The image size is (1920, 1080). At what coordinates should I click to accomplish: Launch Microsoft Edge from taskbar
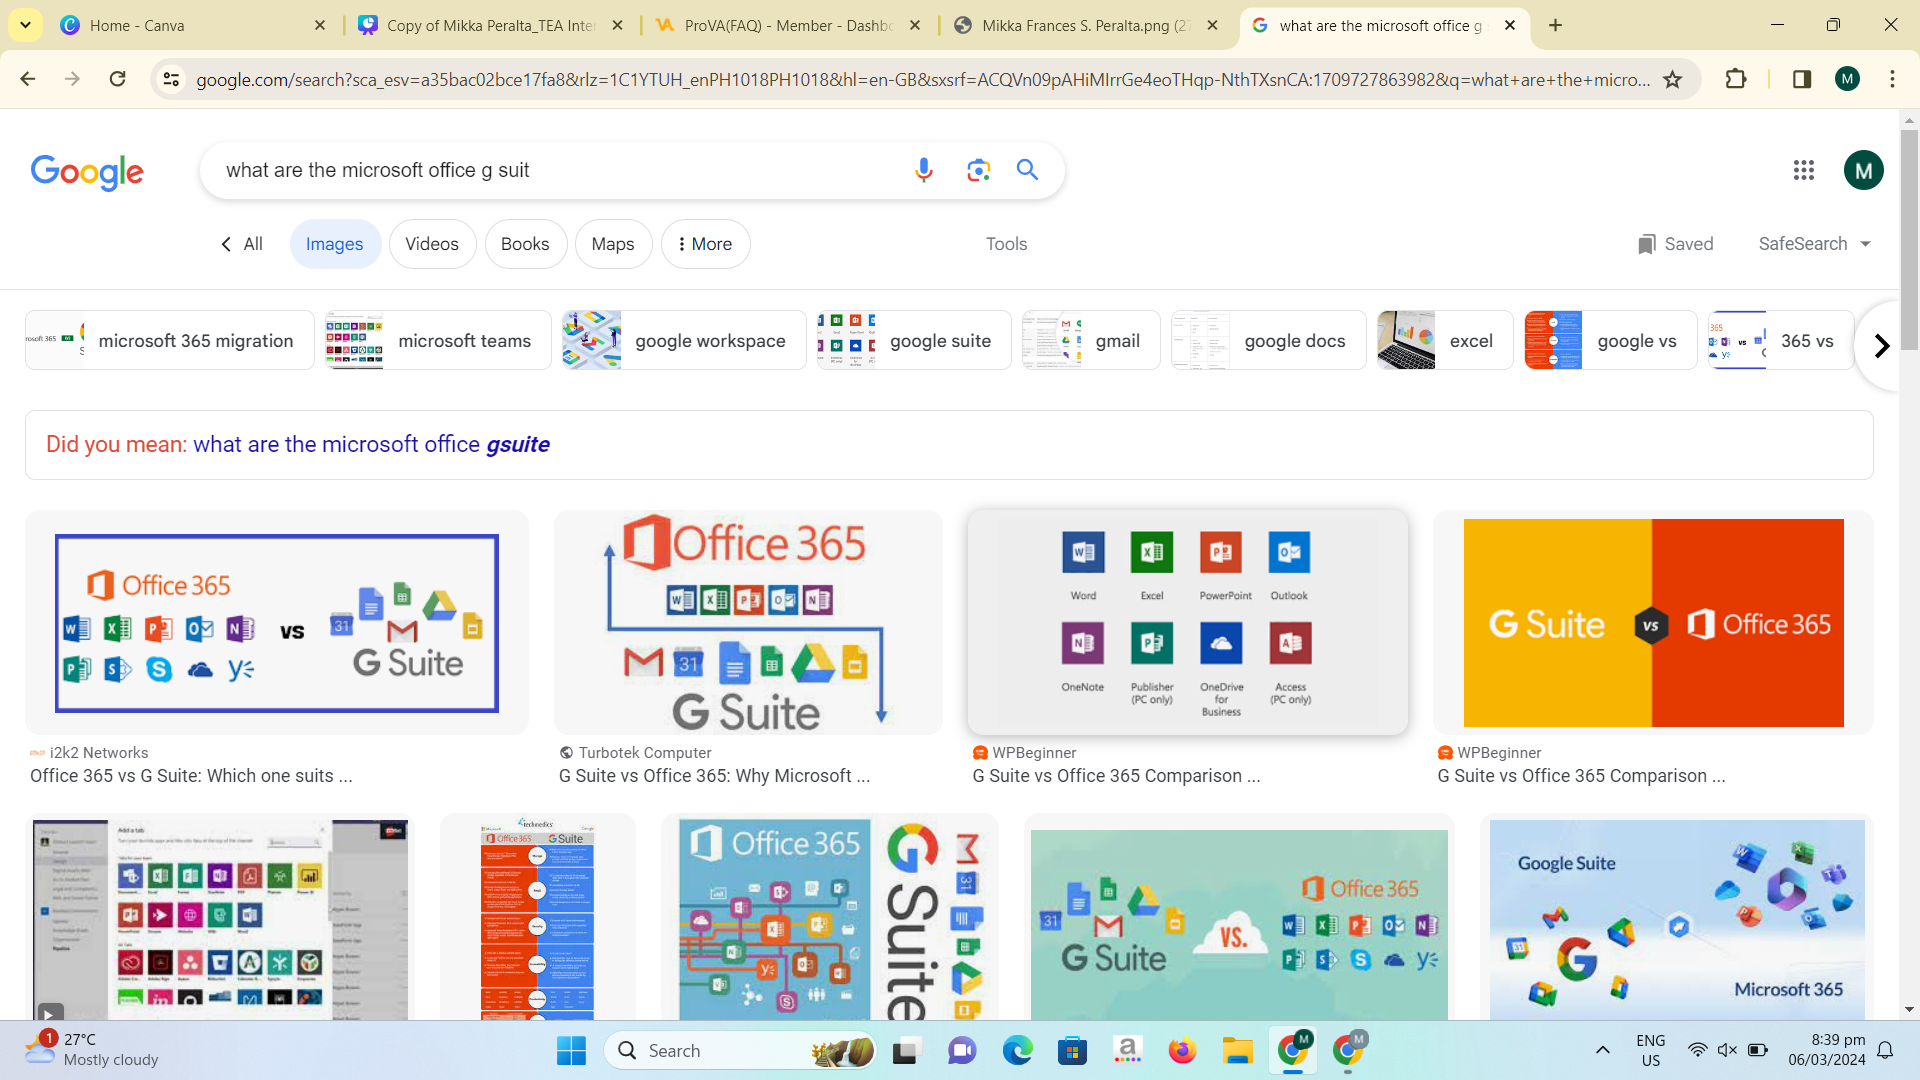click(1017, 1051)
